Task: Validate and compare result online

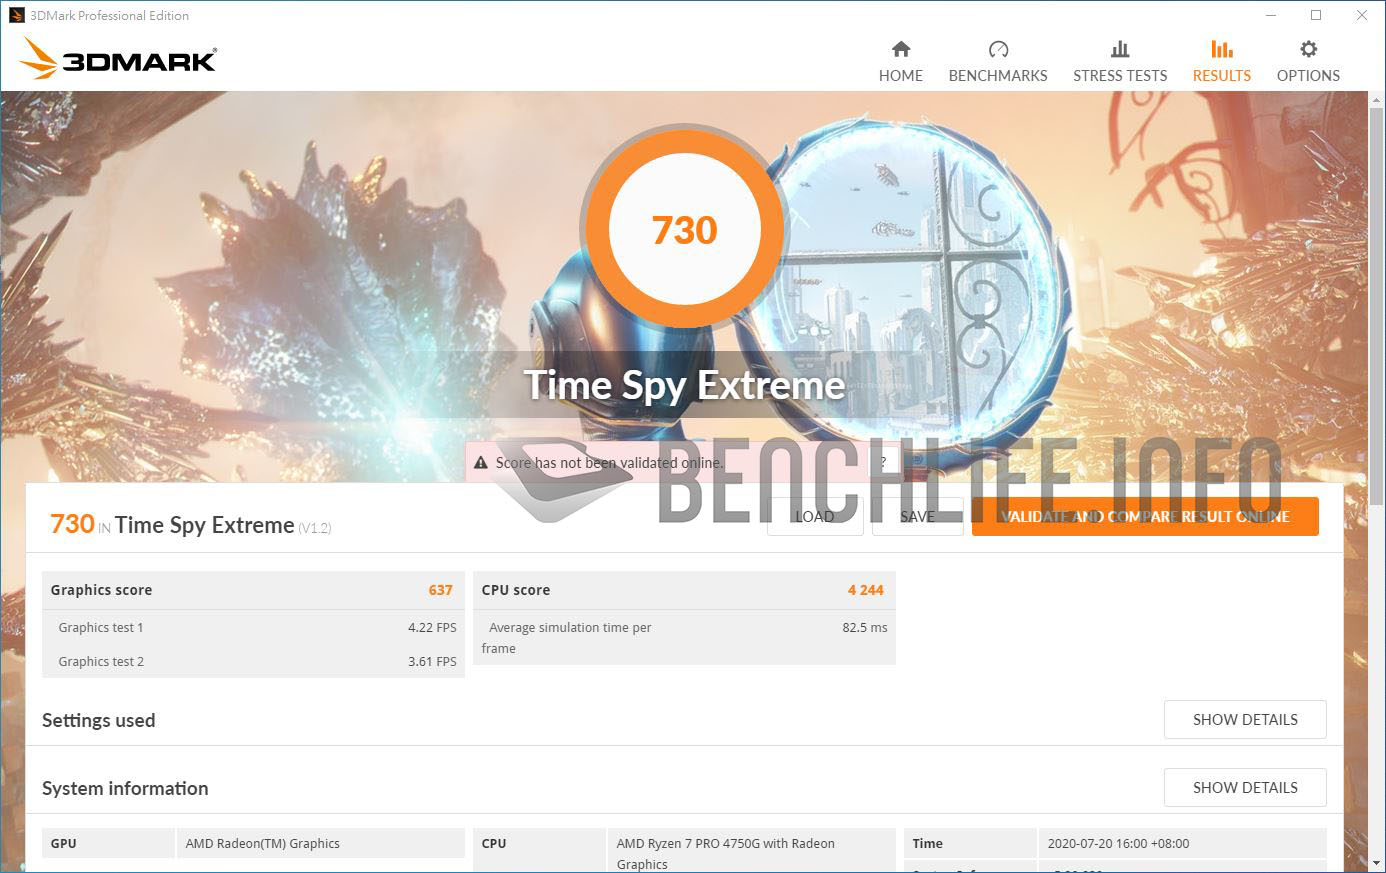Action: 1144,517
